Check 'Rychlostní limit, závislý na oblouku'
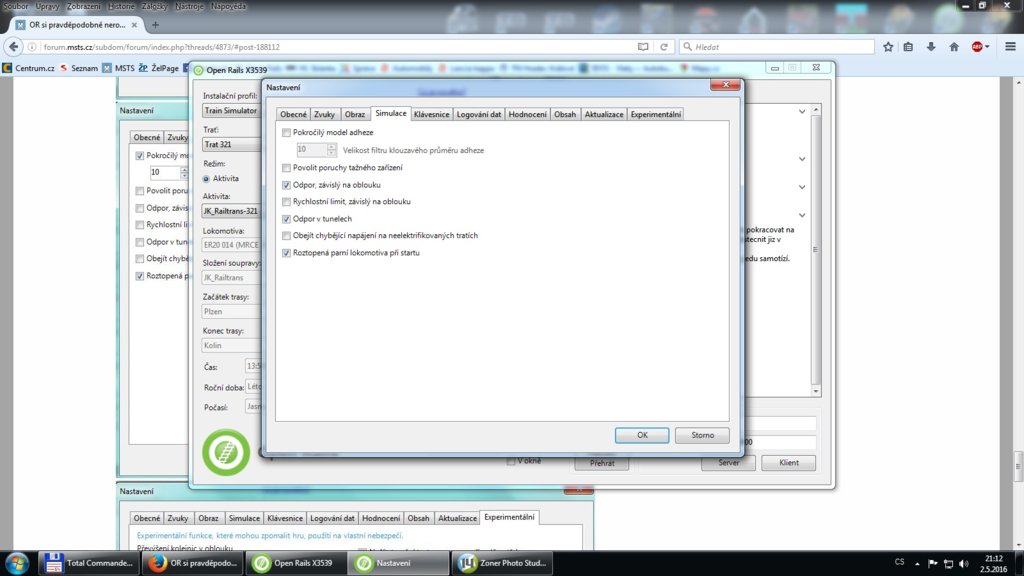 pyautogui.click(x=286, y=202)
